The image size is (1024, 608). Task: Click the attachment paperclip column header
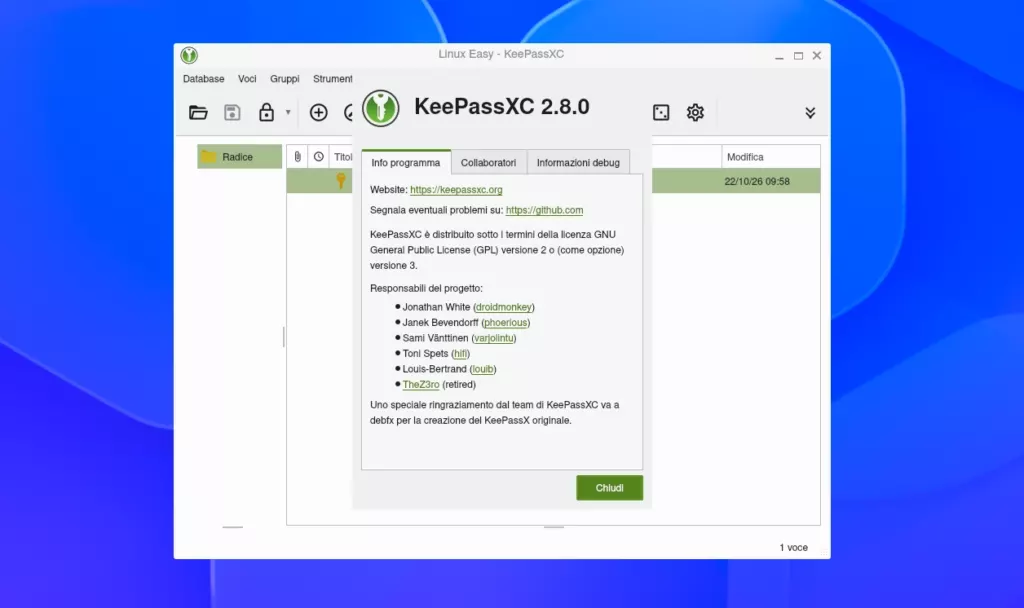tap(297, 157)
